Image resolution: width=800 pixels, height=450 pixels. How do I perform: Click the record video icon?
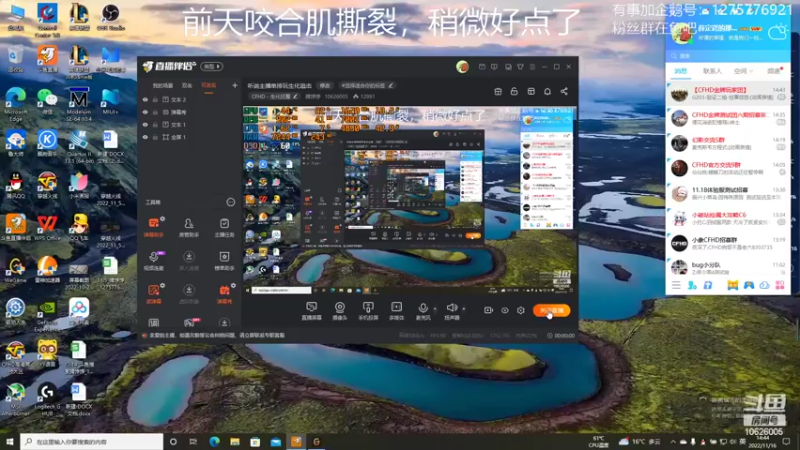pos(488,310)
